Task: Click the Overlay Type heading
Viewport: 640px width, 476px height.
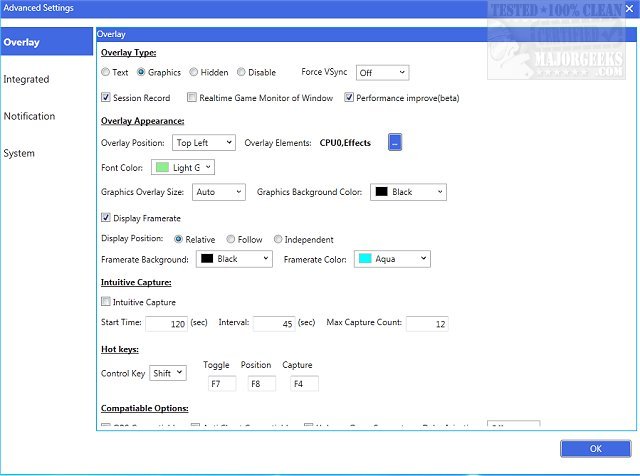Action: [x=129, y=53]
